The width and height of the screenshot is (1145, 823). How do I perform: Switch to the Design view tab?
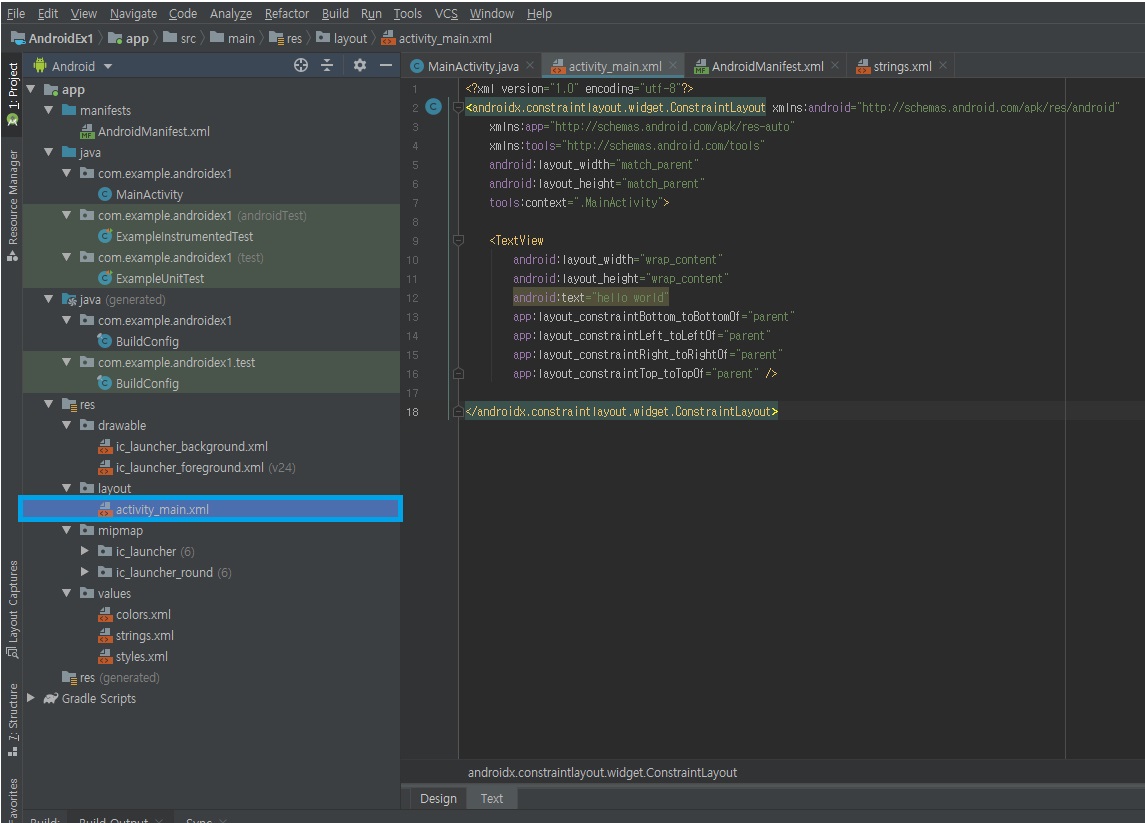(x=438, y=798)
